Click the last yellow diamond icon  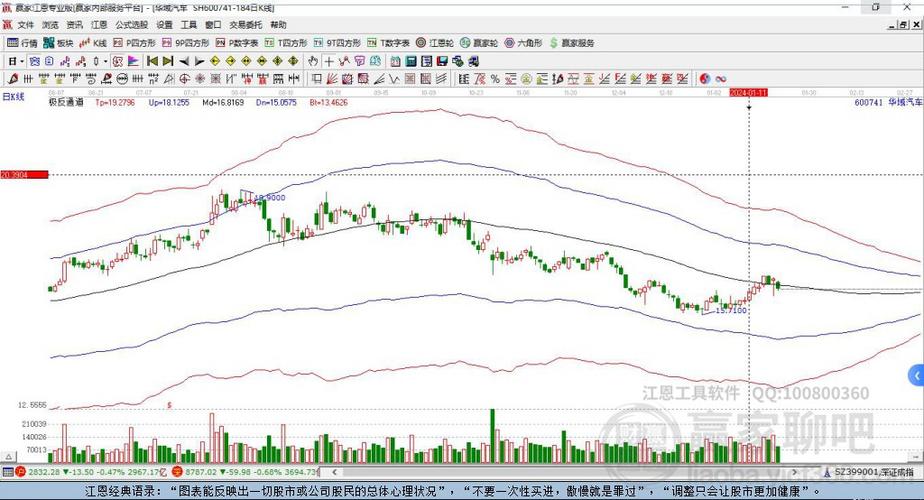293,61
